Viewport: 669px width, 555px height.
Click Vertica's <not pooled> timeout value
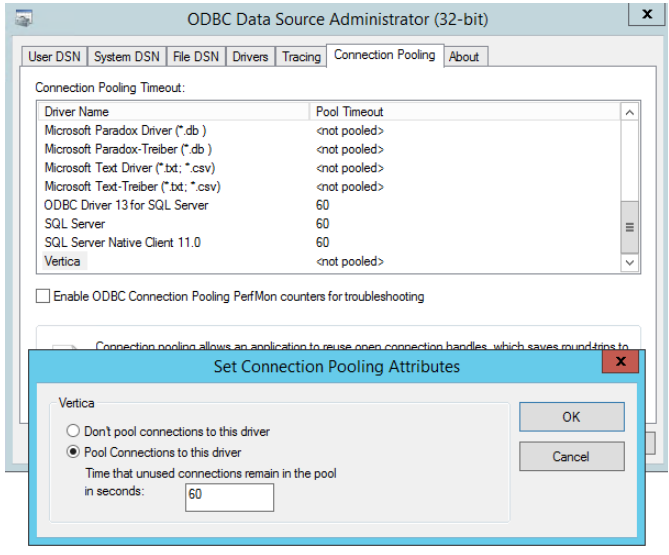(x=350, y=261)
